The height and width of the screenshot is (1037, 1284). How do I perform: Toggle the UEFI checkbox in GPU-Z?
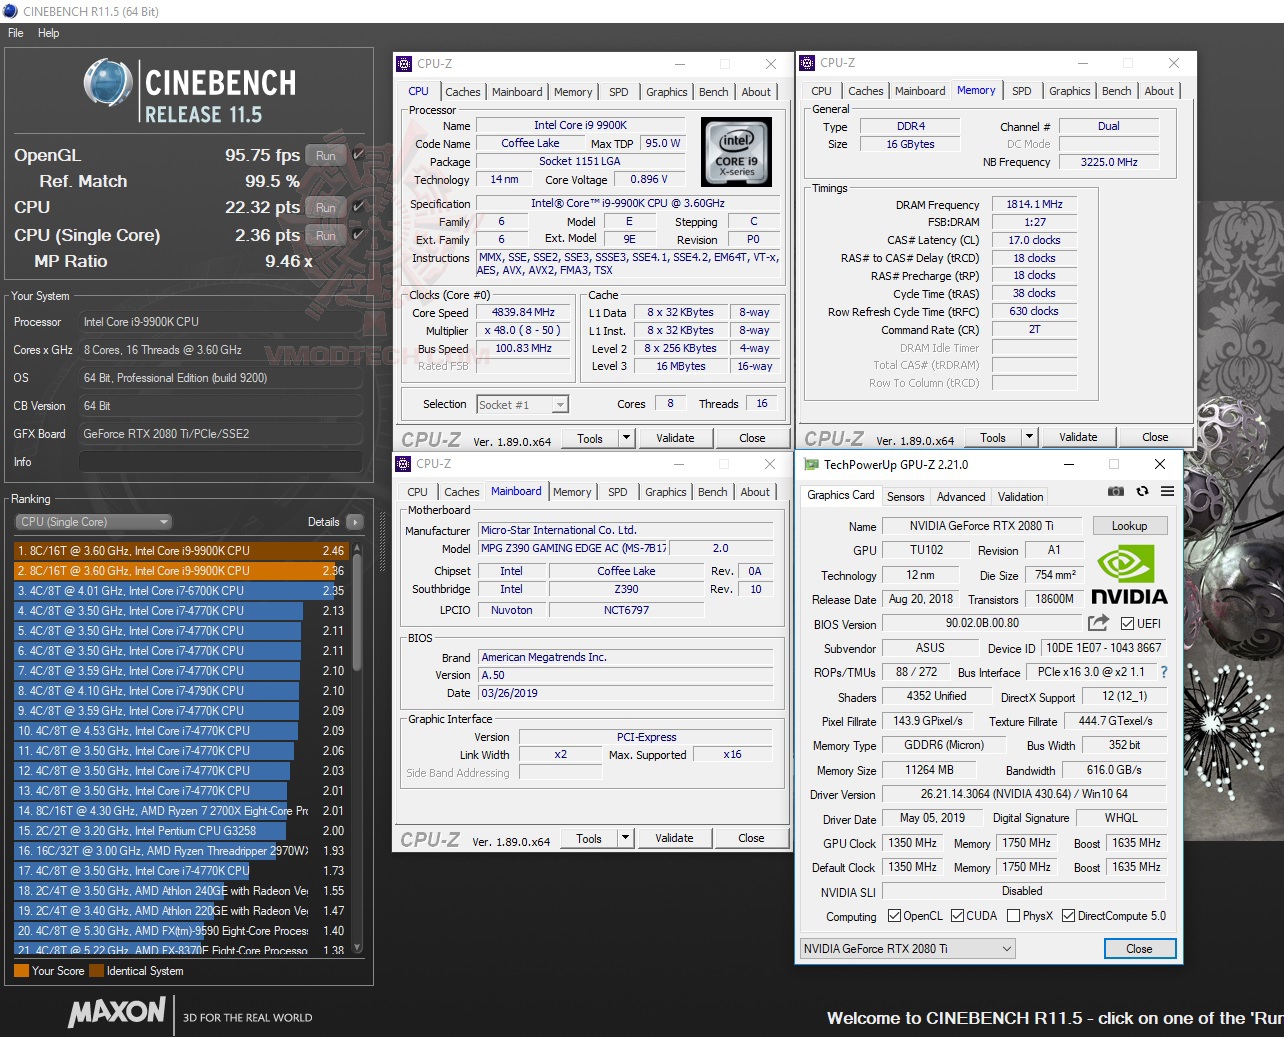pos(1128,622)
